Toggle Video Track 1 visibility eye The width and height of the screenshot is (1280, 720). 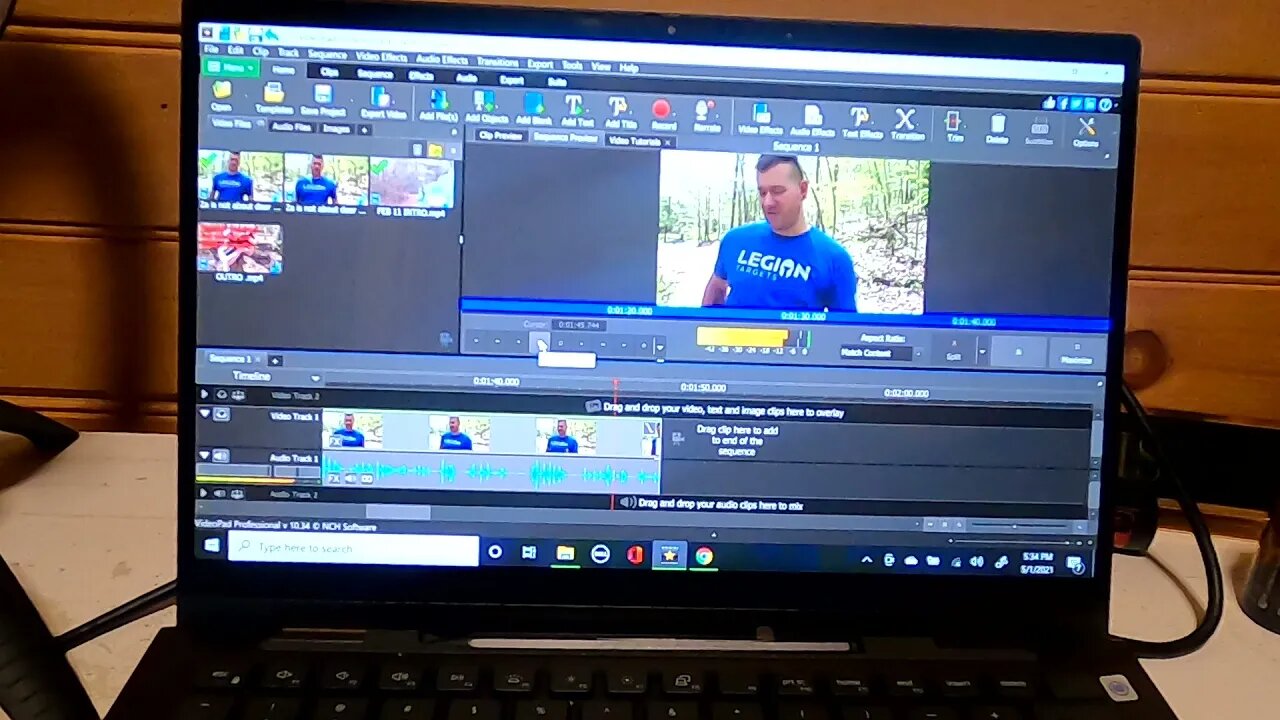(222, 414)
